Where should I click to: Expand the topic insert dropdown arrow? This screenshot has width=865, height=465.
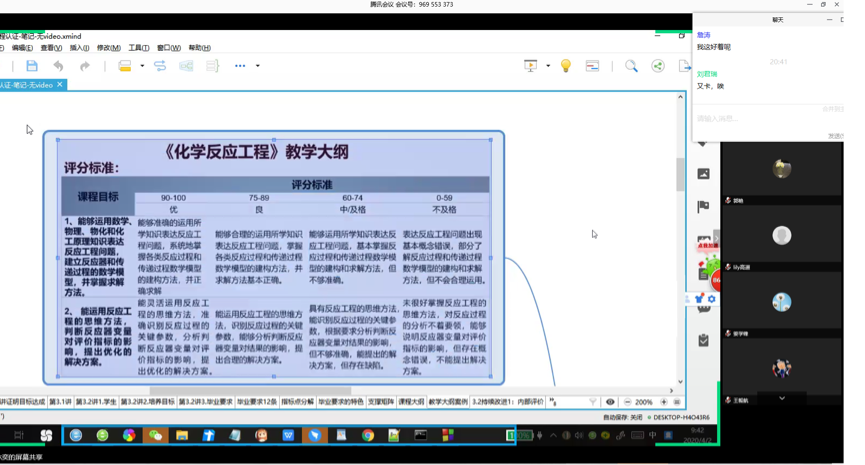(x=142, y=66)
